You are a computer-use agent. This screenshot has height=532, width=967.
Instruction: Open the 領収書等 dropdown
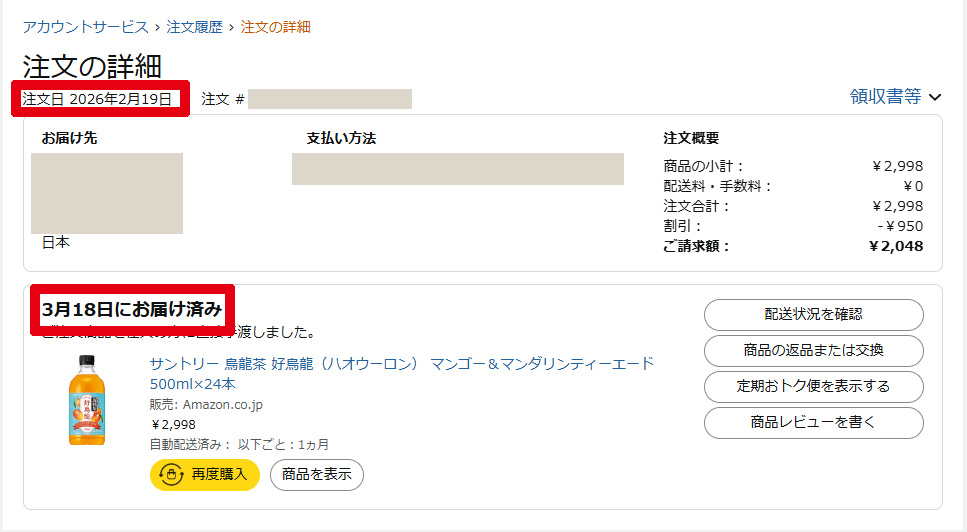point(886,97)
